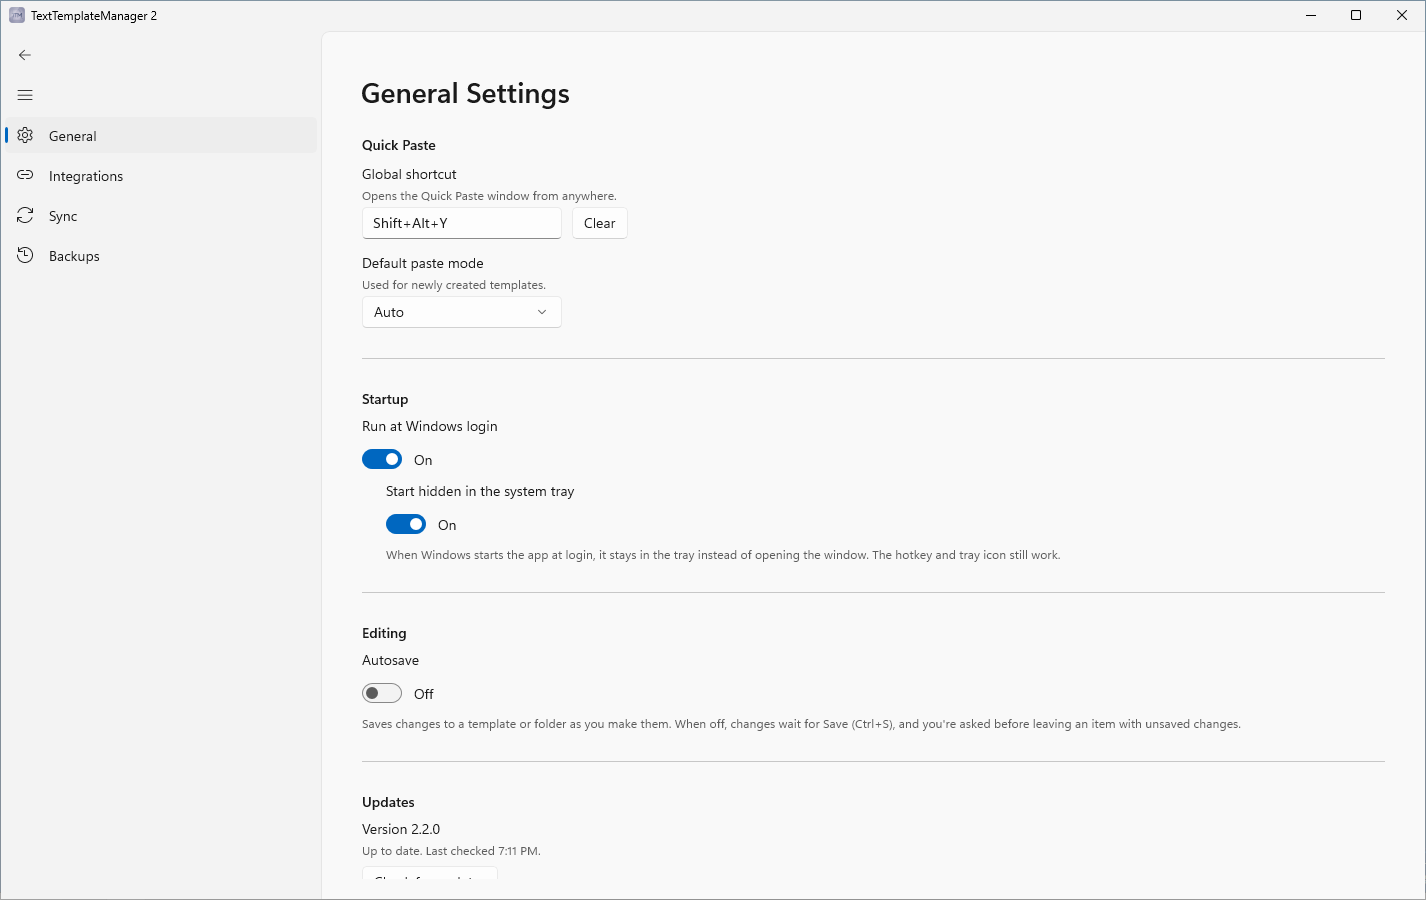Clear the global shortcut
This screenshot has width=1426, height=900.
click(599, 223)
